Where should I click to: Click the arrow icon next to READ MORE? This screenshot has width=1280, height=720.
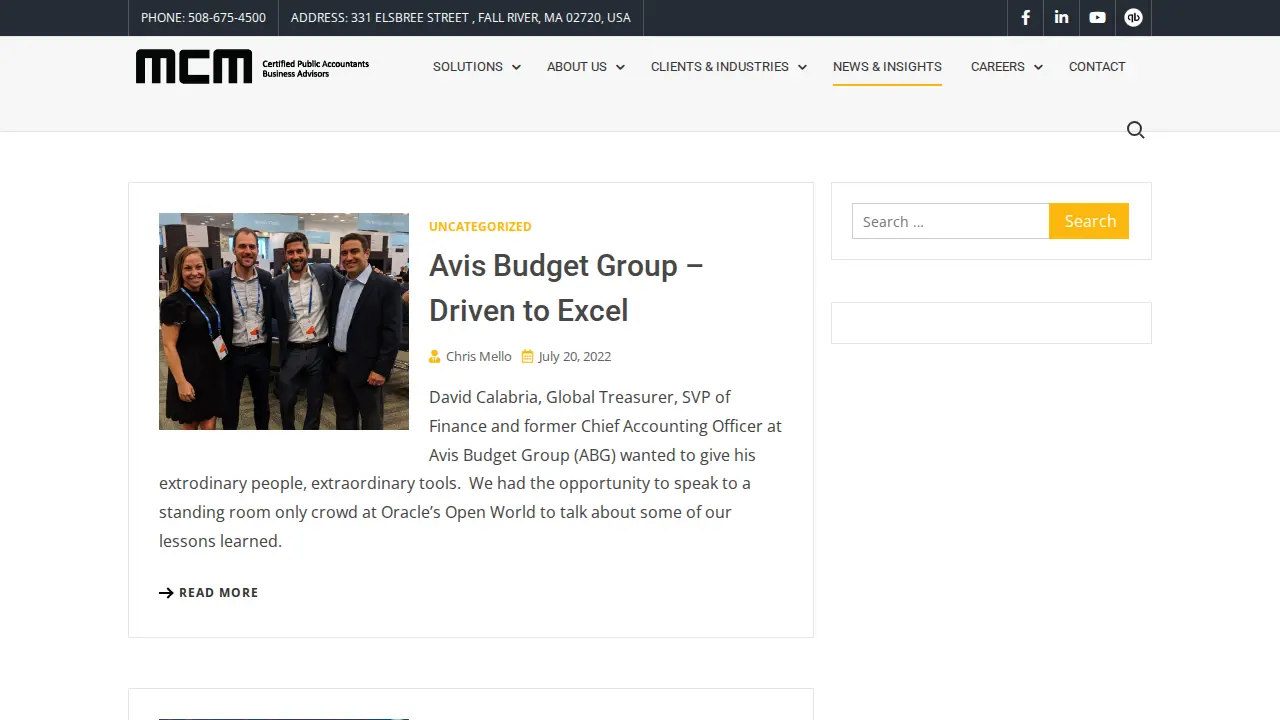tap(166, 593)
